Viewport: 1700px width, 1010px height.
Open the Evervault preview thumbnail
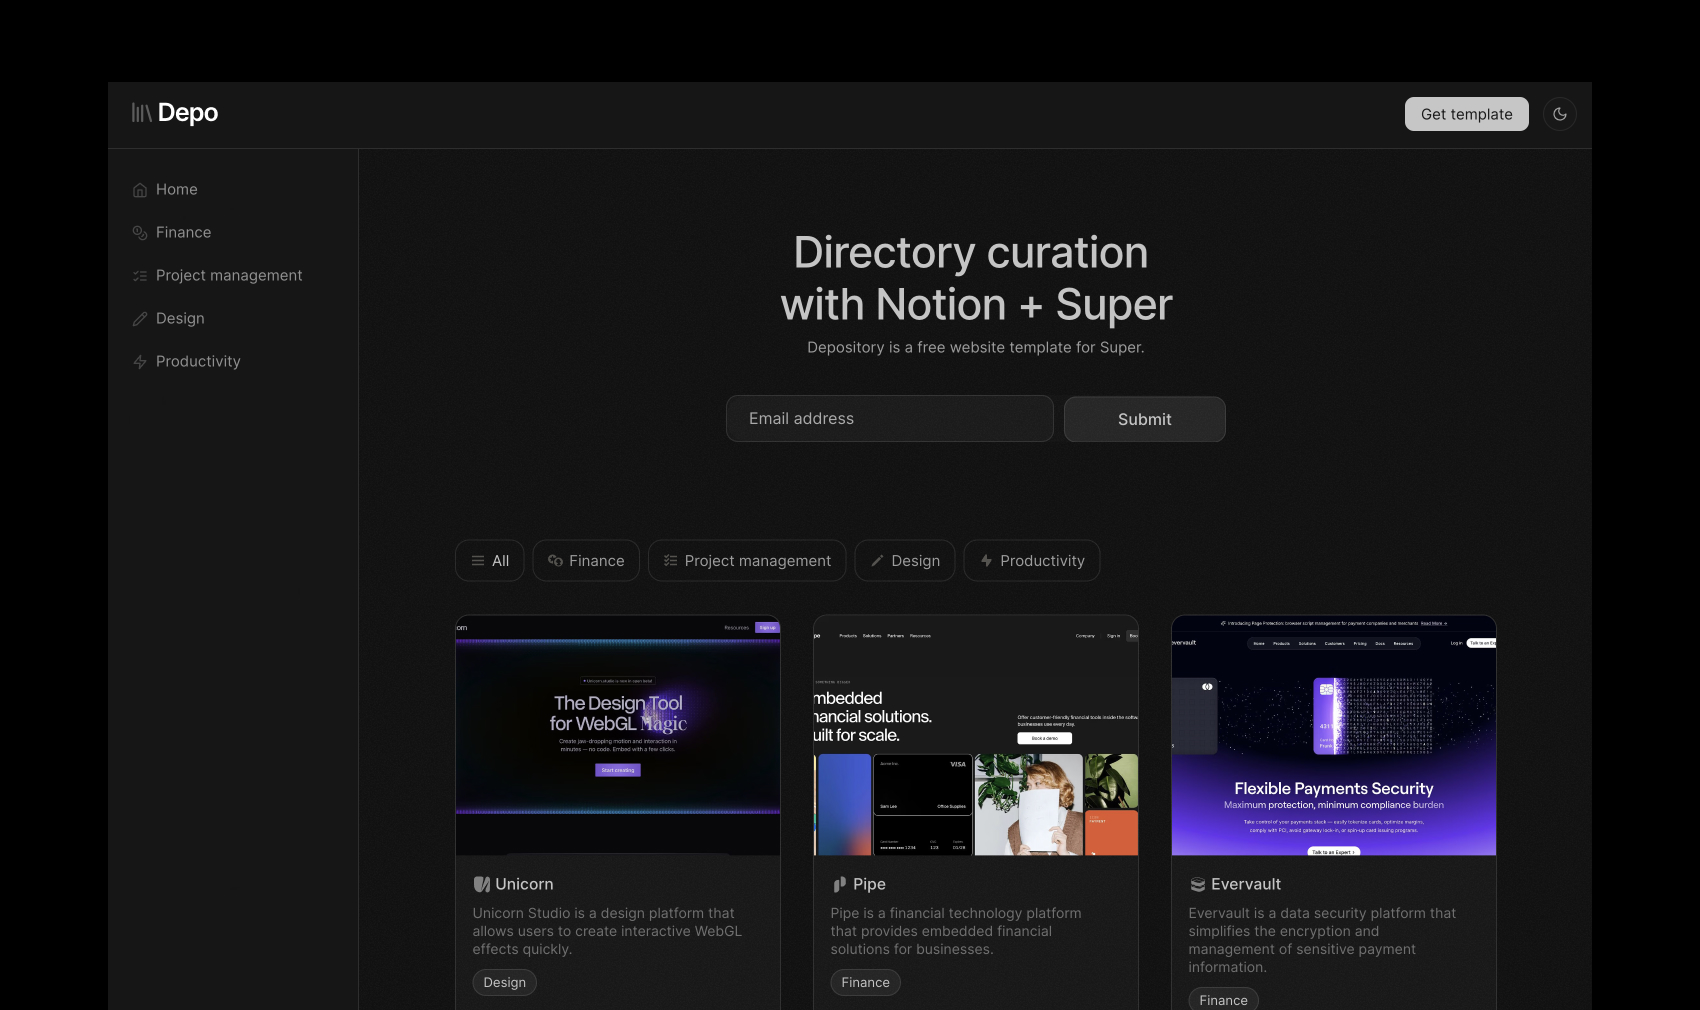pos(1333,736)
